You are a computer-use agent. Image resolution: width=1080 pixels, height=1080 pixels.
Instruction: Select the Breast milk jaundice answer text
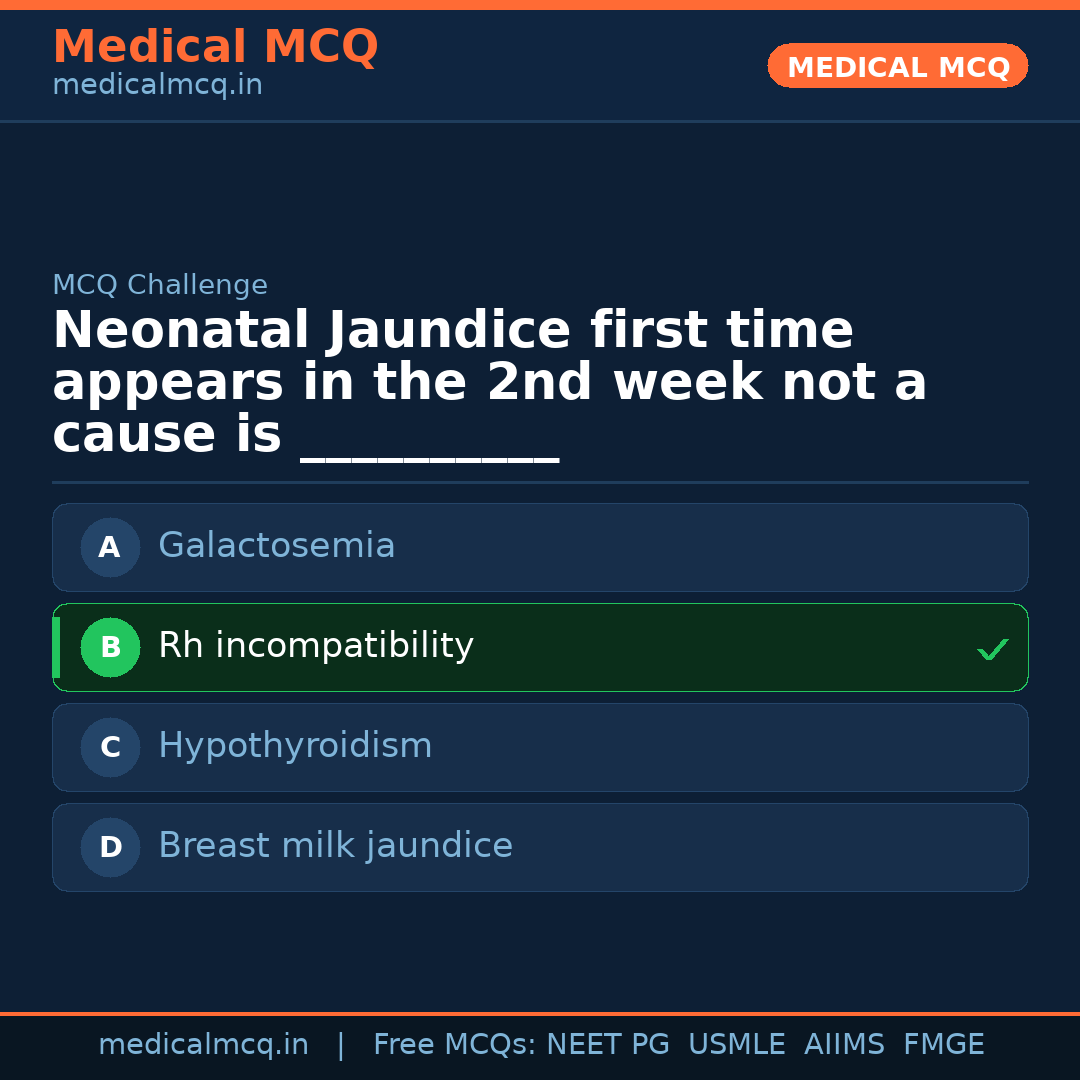(335, 846)
